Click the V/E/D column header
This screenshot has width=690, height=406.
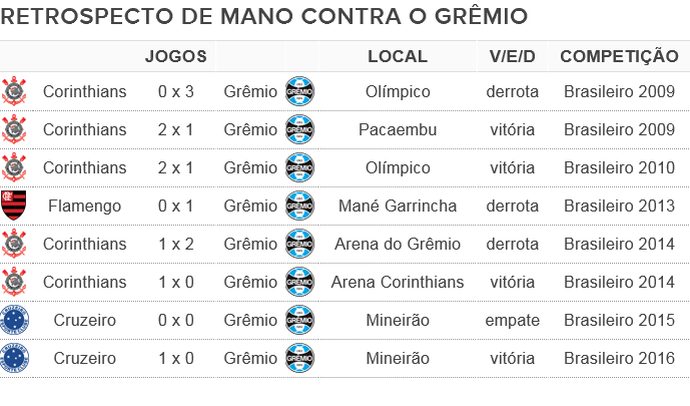pyautogui.click(x=512, y=57)
